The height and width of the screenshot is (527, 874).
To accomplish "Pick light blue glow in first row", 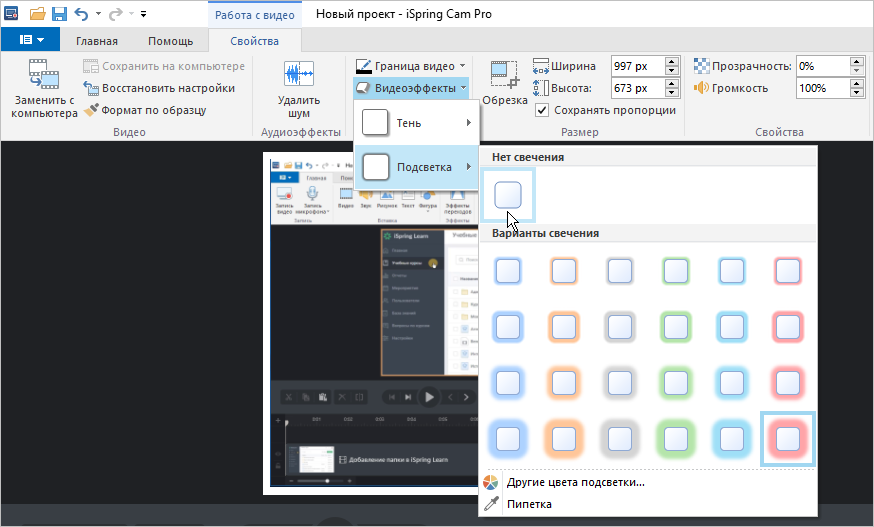I will tap(732, 272).
